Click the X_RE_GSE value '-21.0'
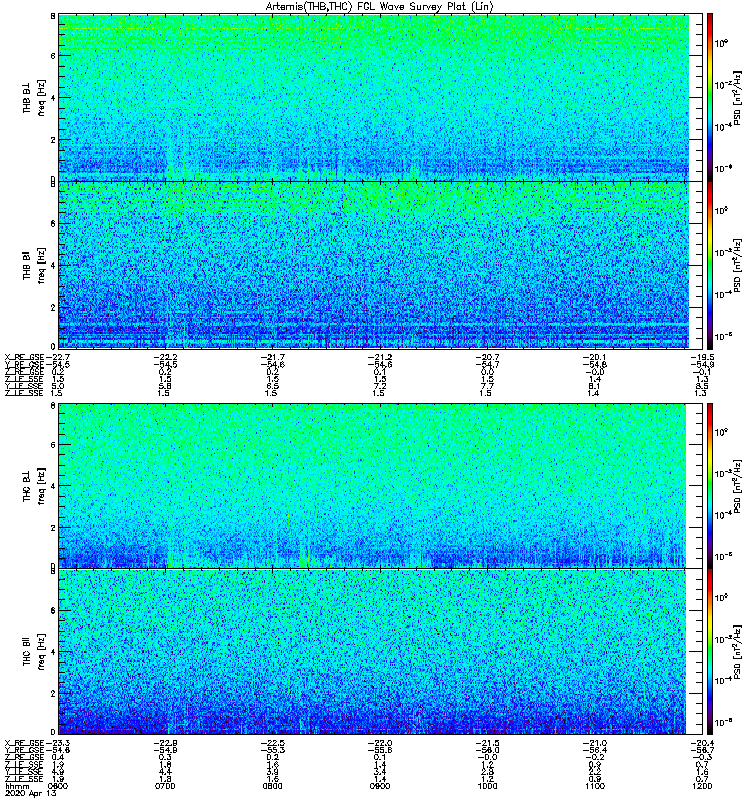 595,743
